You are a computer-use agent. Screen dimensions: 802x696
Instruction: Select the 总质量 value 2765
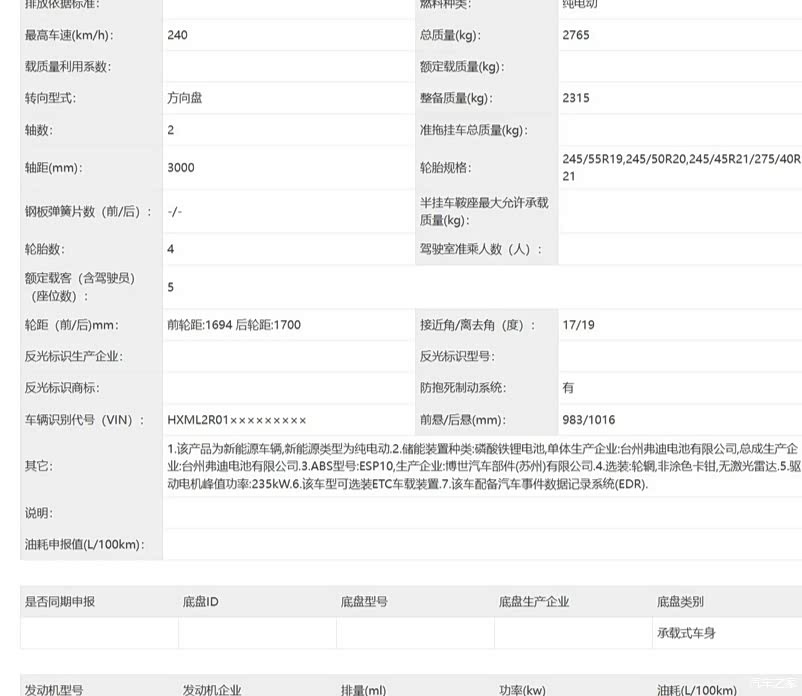[576, 35]
